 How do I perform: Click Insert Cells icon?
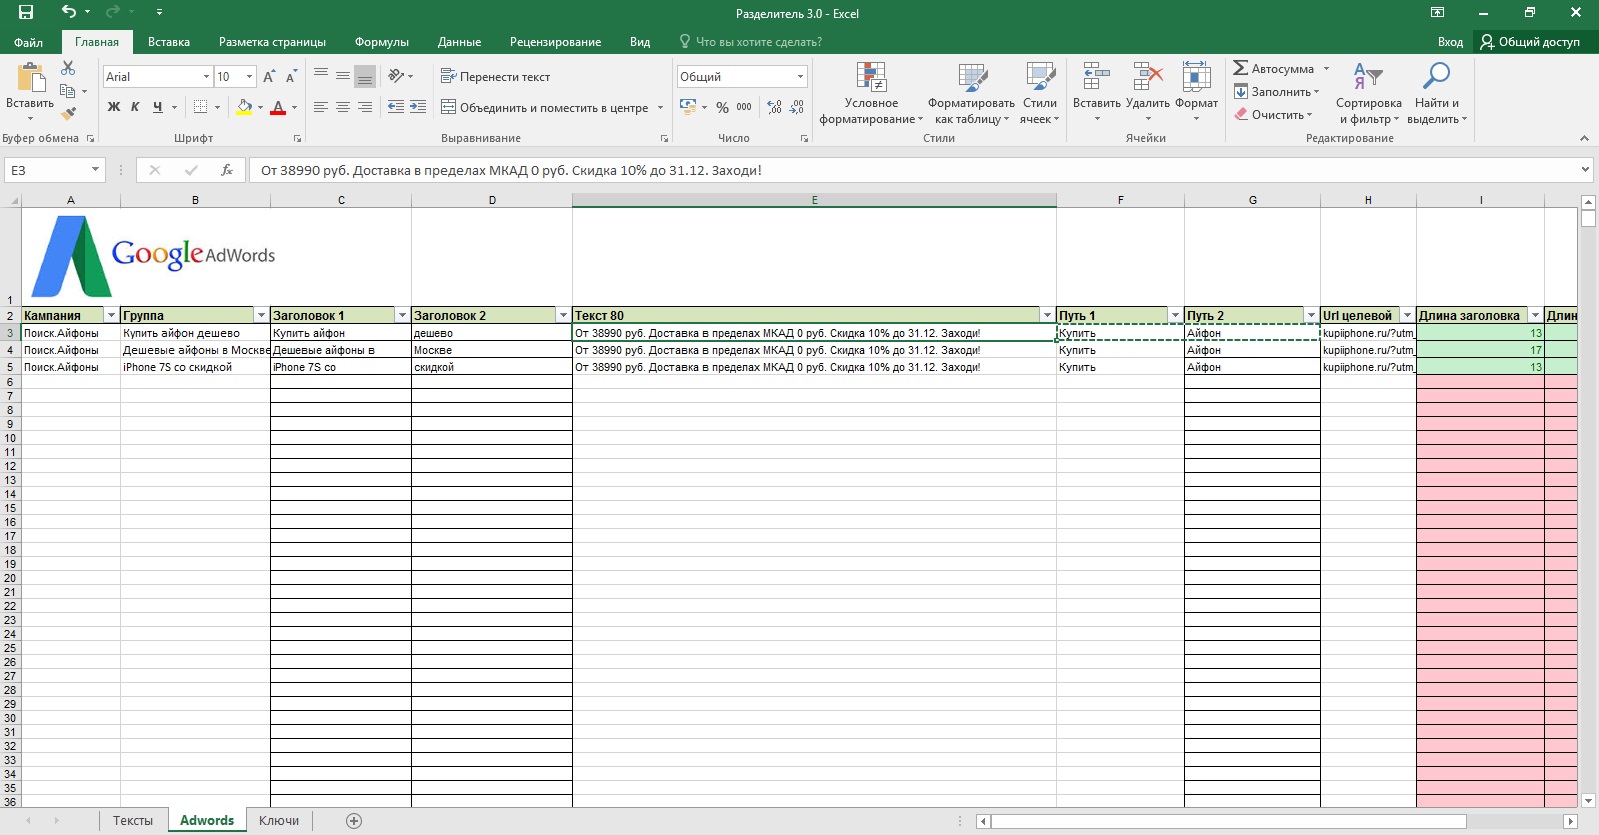point(1096,77)
